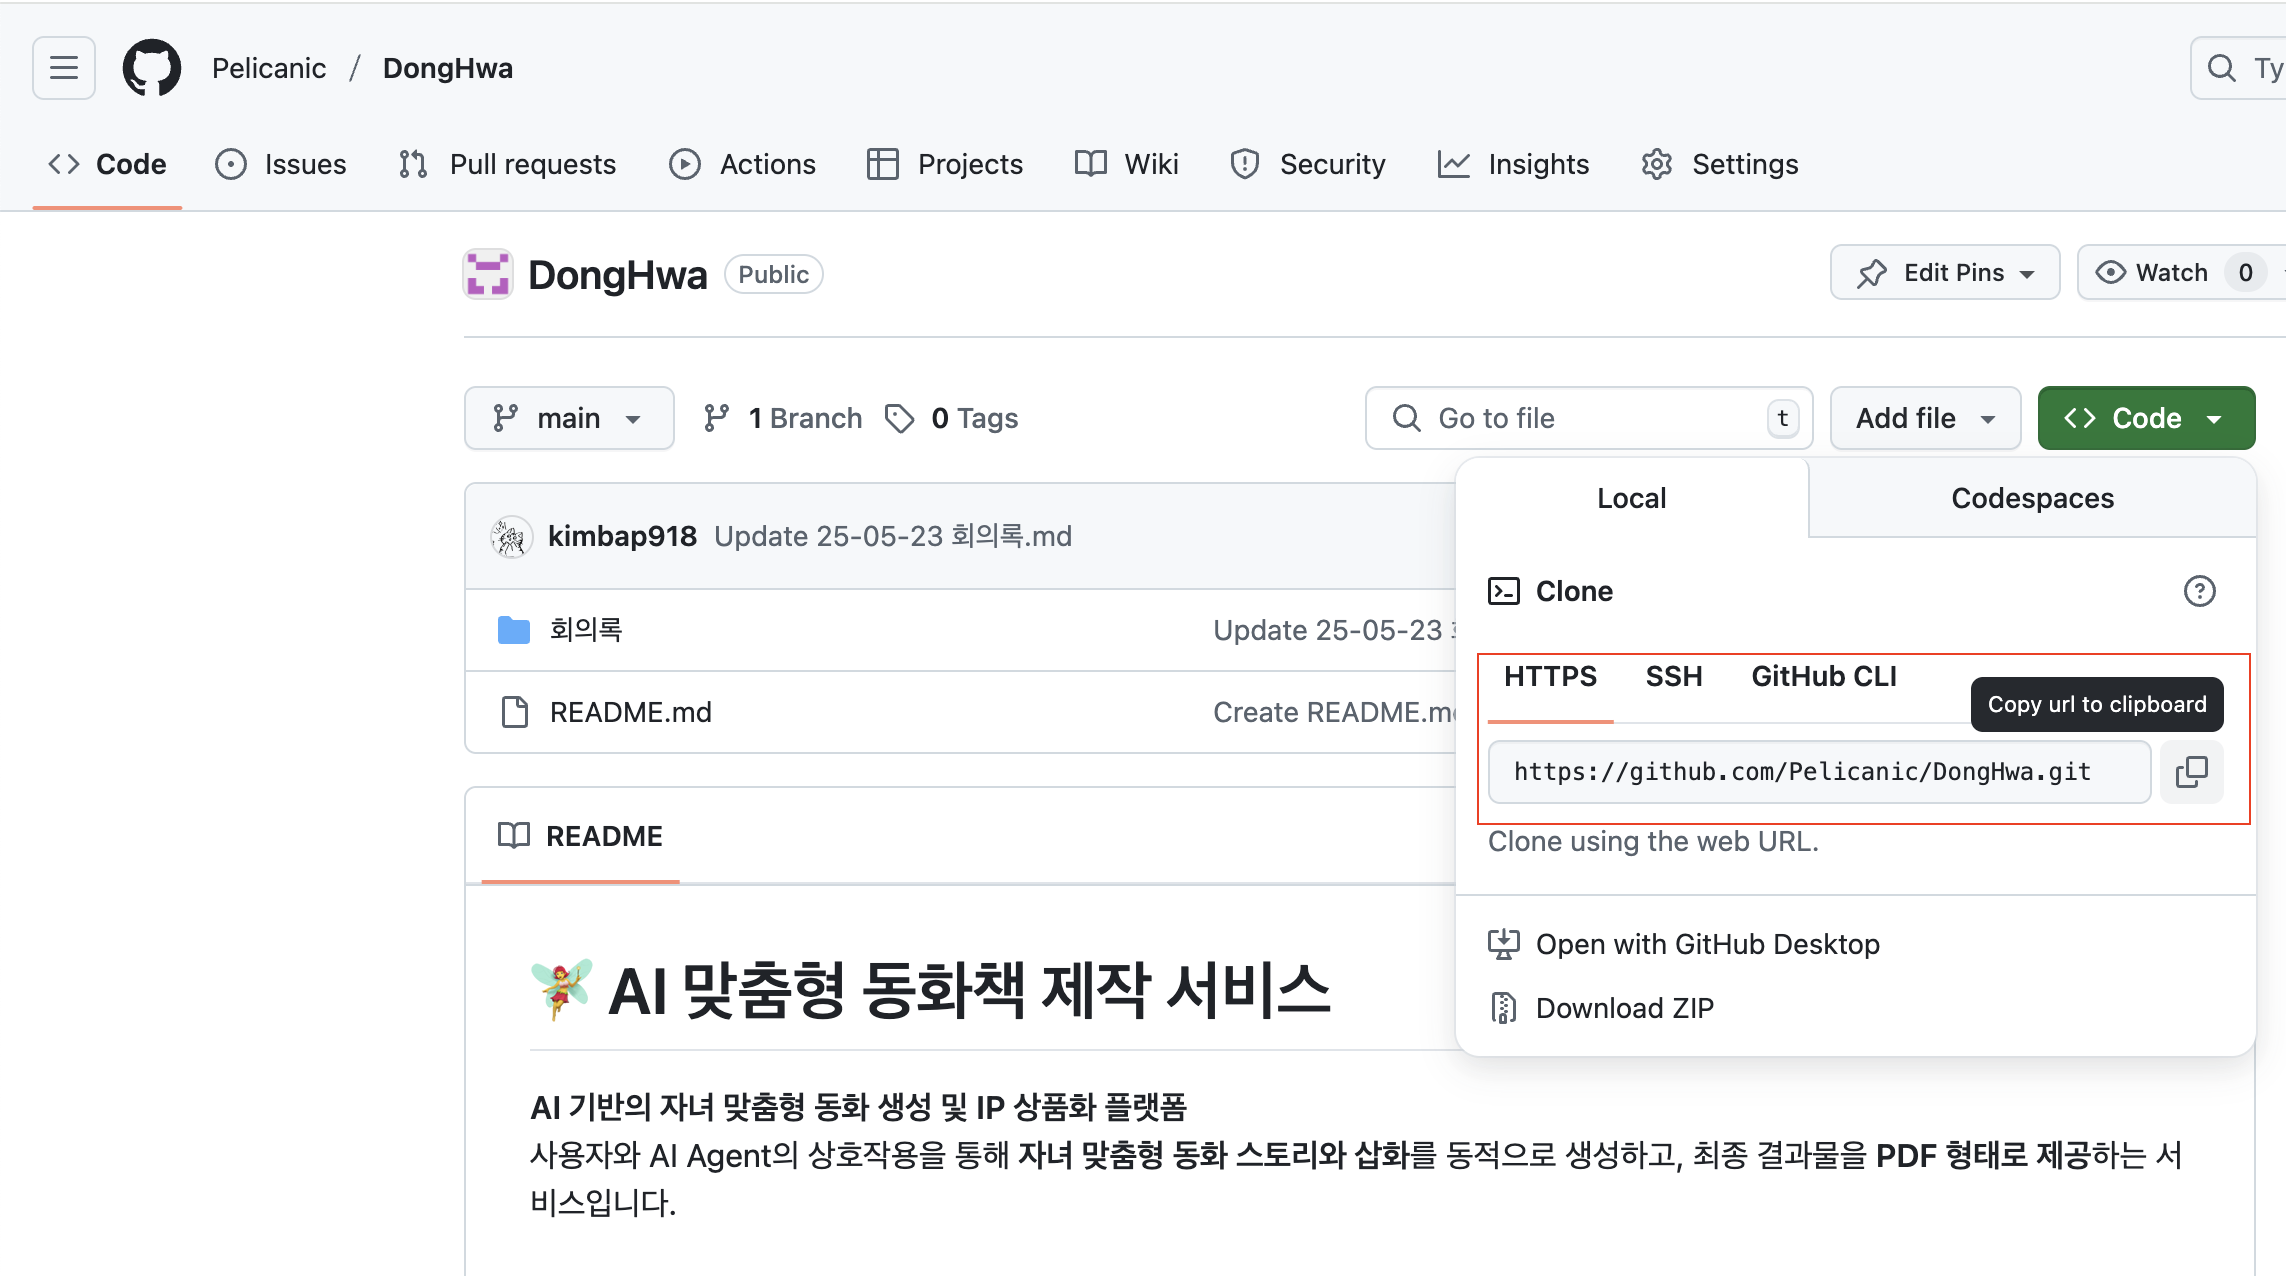The height and width of the screenshot is (1276, 2286).
Task: Open the 회의록 row's 'Update 25-05-23' commit link
Action: click(1334, 630)
